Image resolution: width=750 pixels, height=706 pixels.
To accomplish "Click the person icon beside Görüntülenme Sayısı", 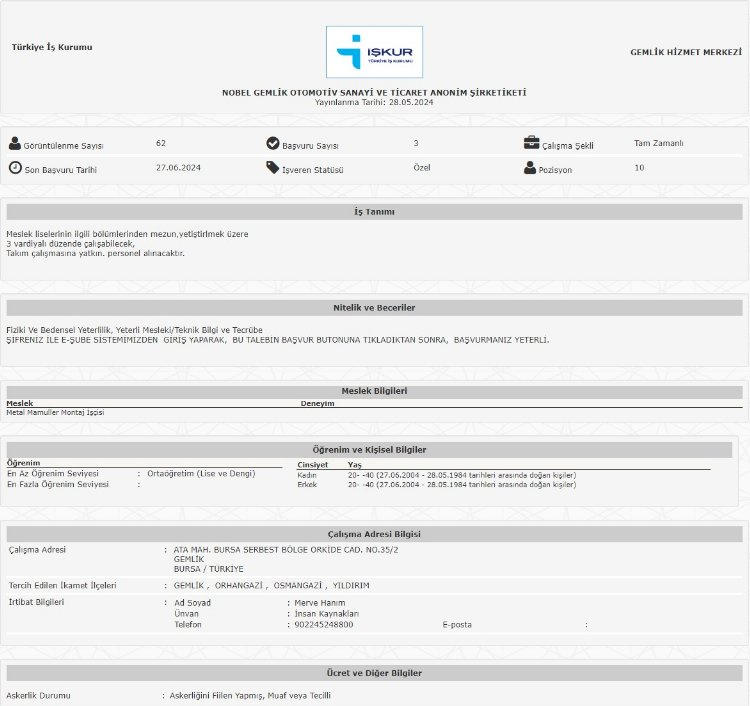I will [15, 144].
